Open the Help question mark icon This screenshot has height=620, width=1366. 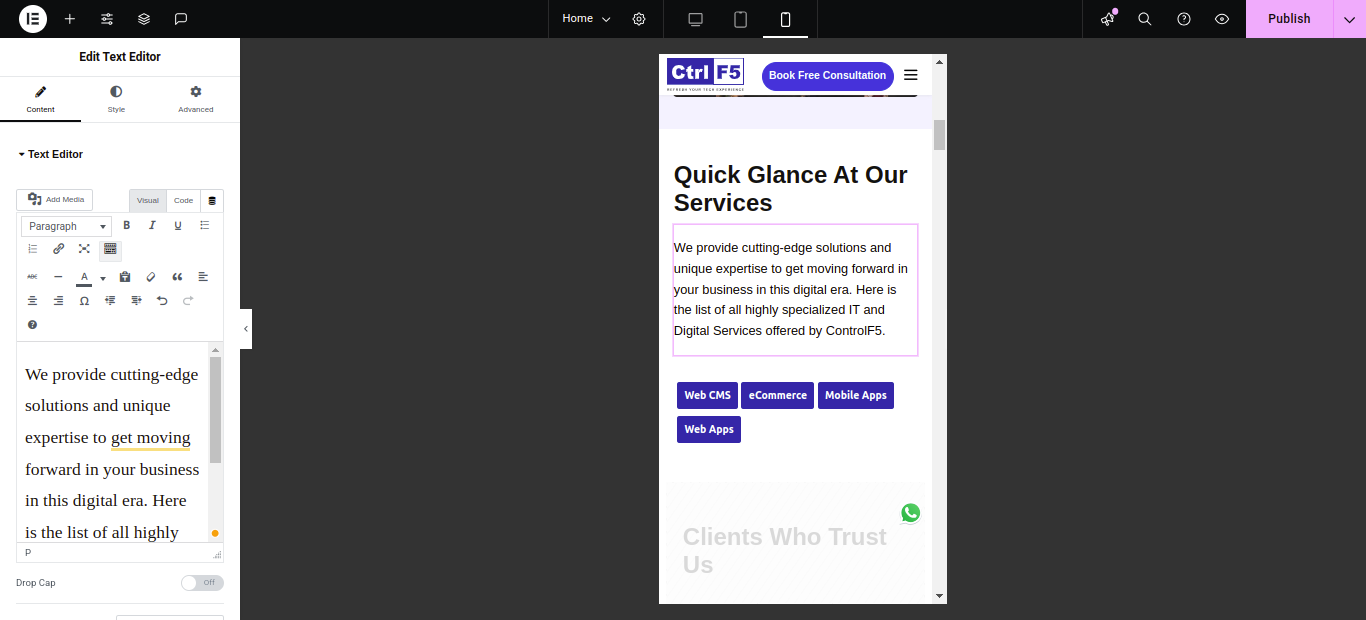click(1184, 19)
